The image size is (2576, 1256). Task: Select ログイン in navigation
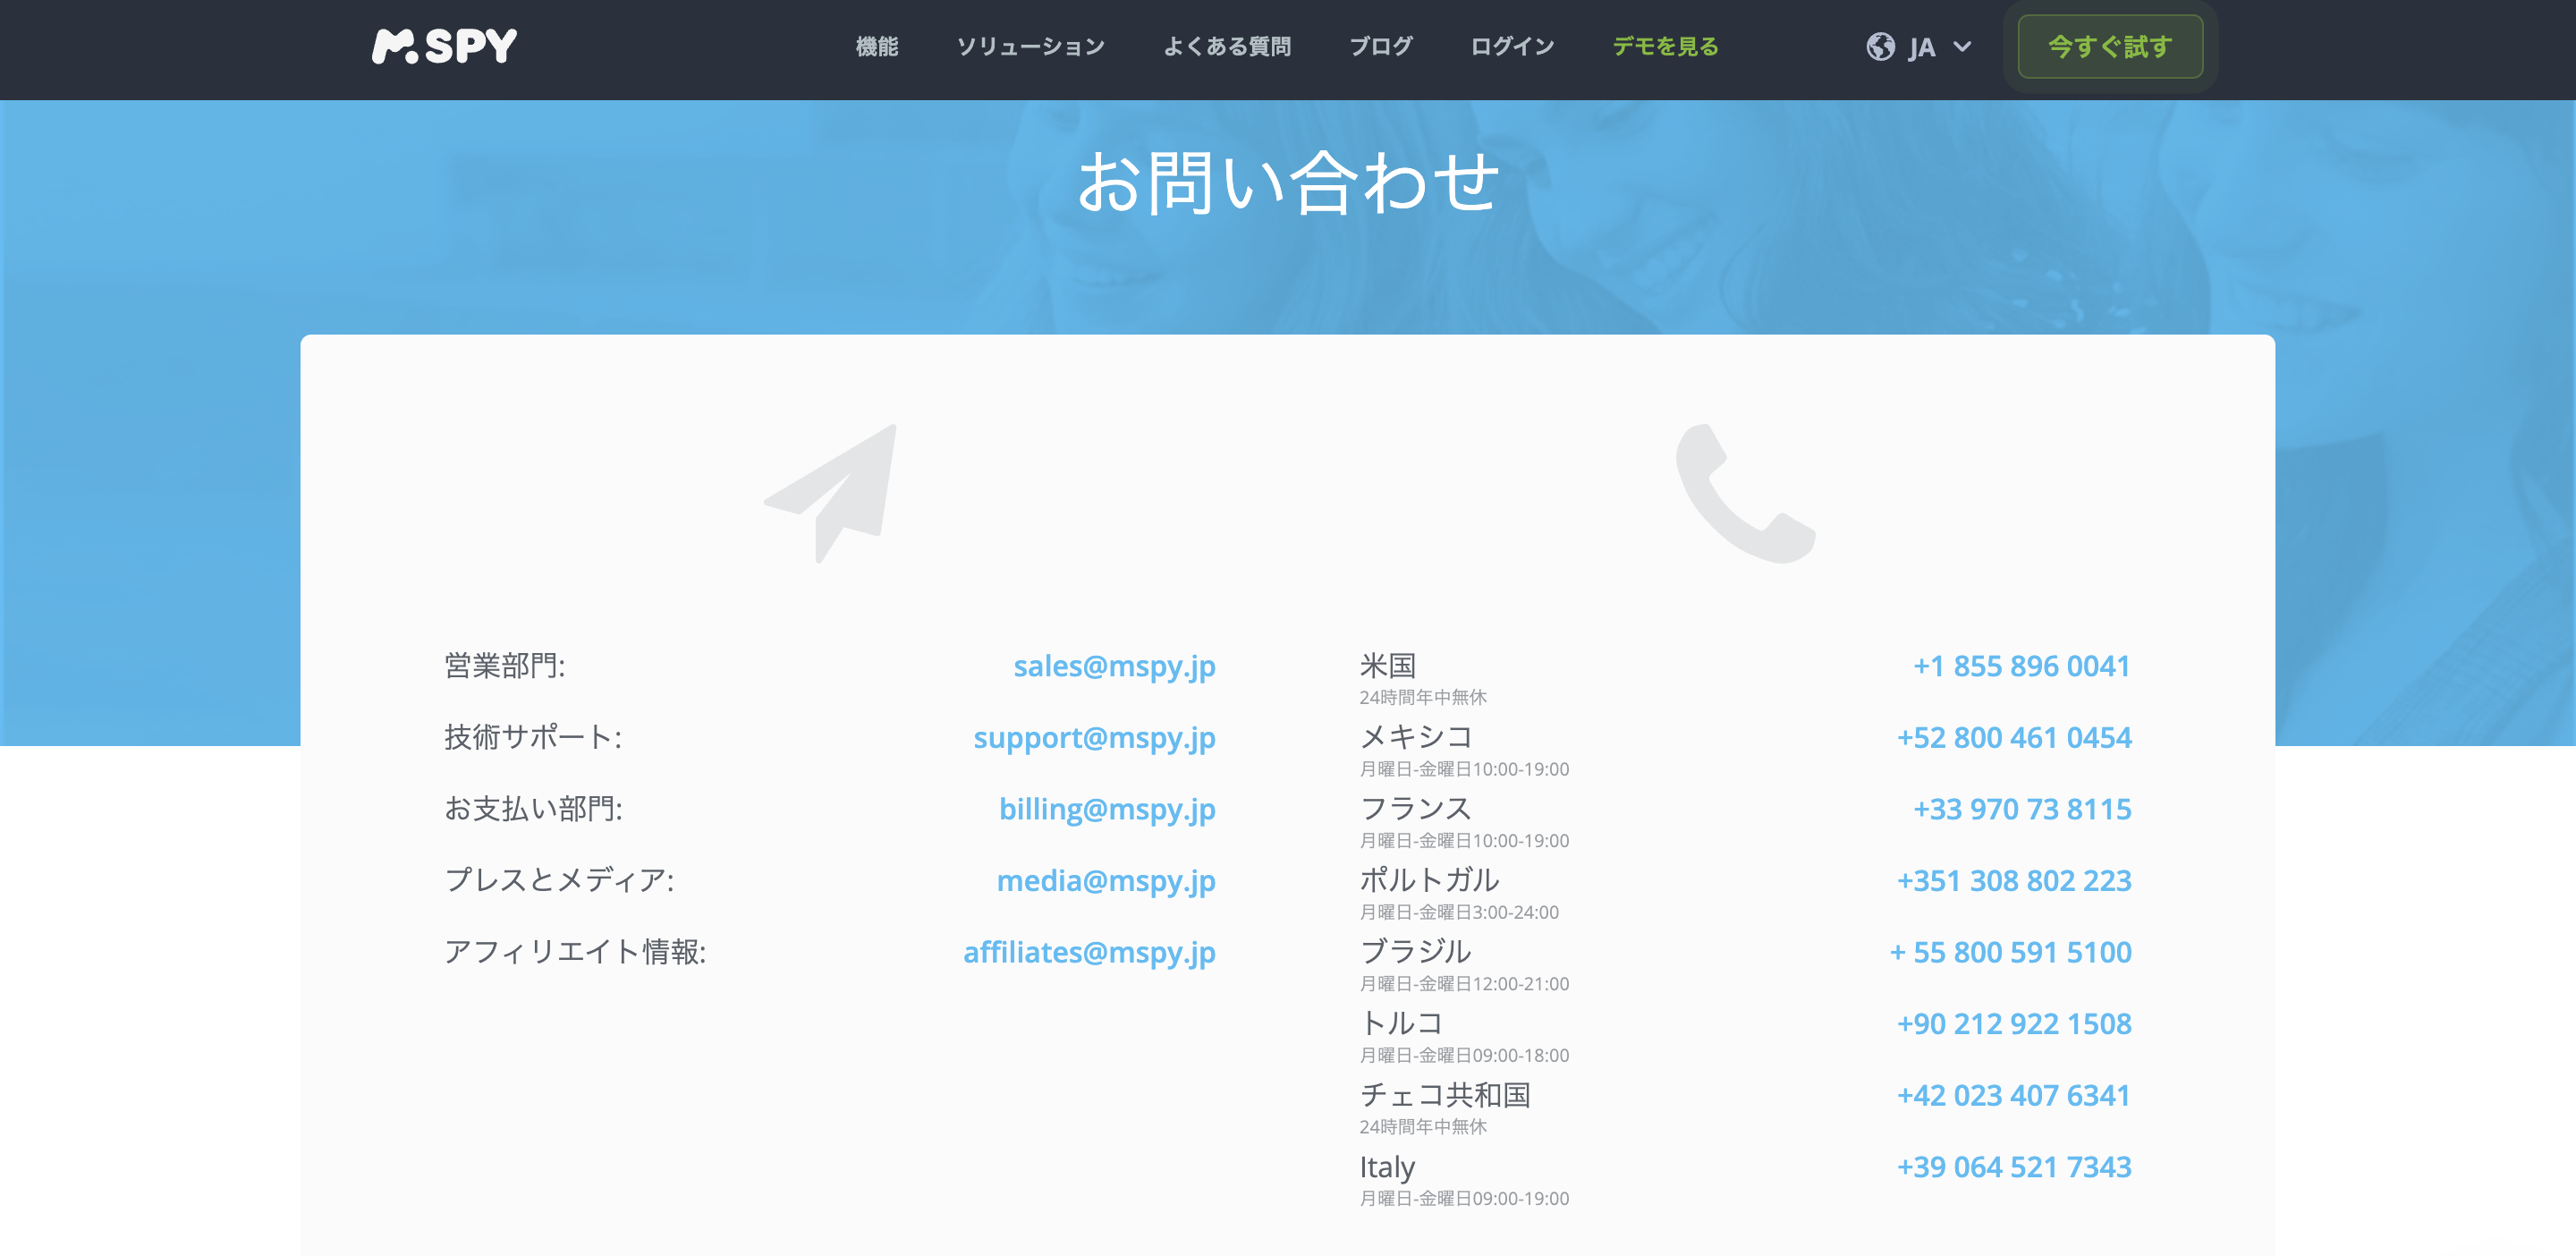tap(1512, 47)
